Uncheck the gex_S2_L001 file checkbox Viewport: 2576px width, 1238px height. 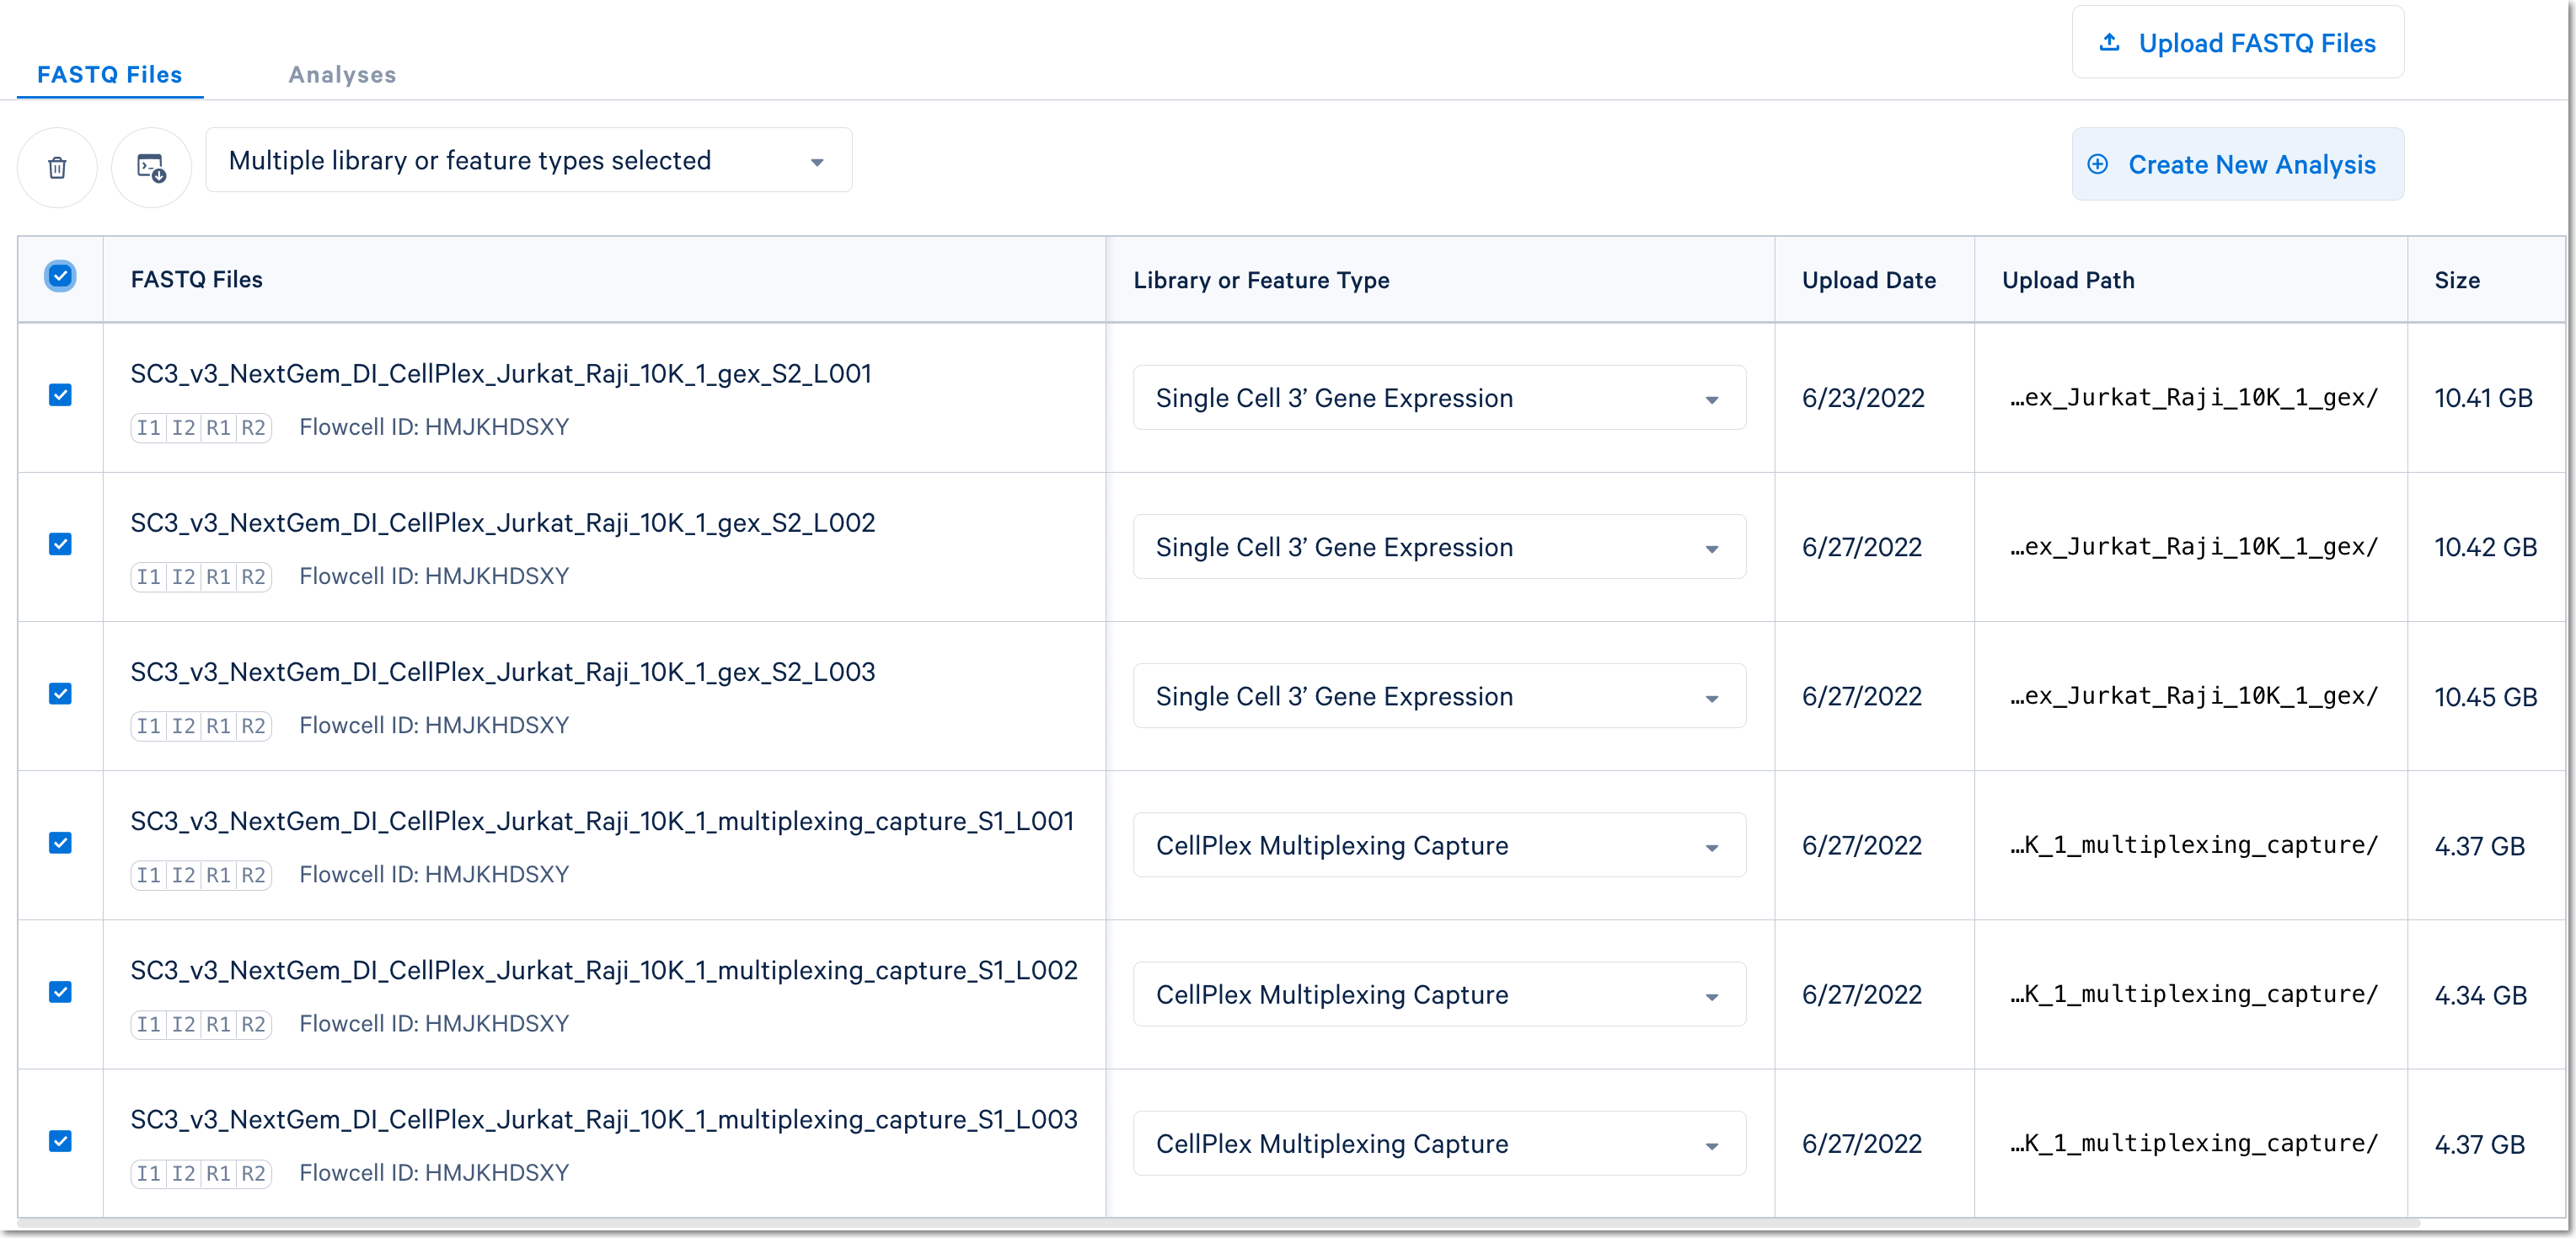coord(60,395)
